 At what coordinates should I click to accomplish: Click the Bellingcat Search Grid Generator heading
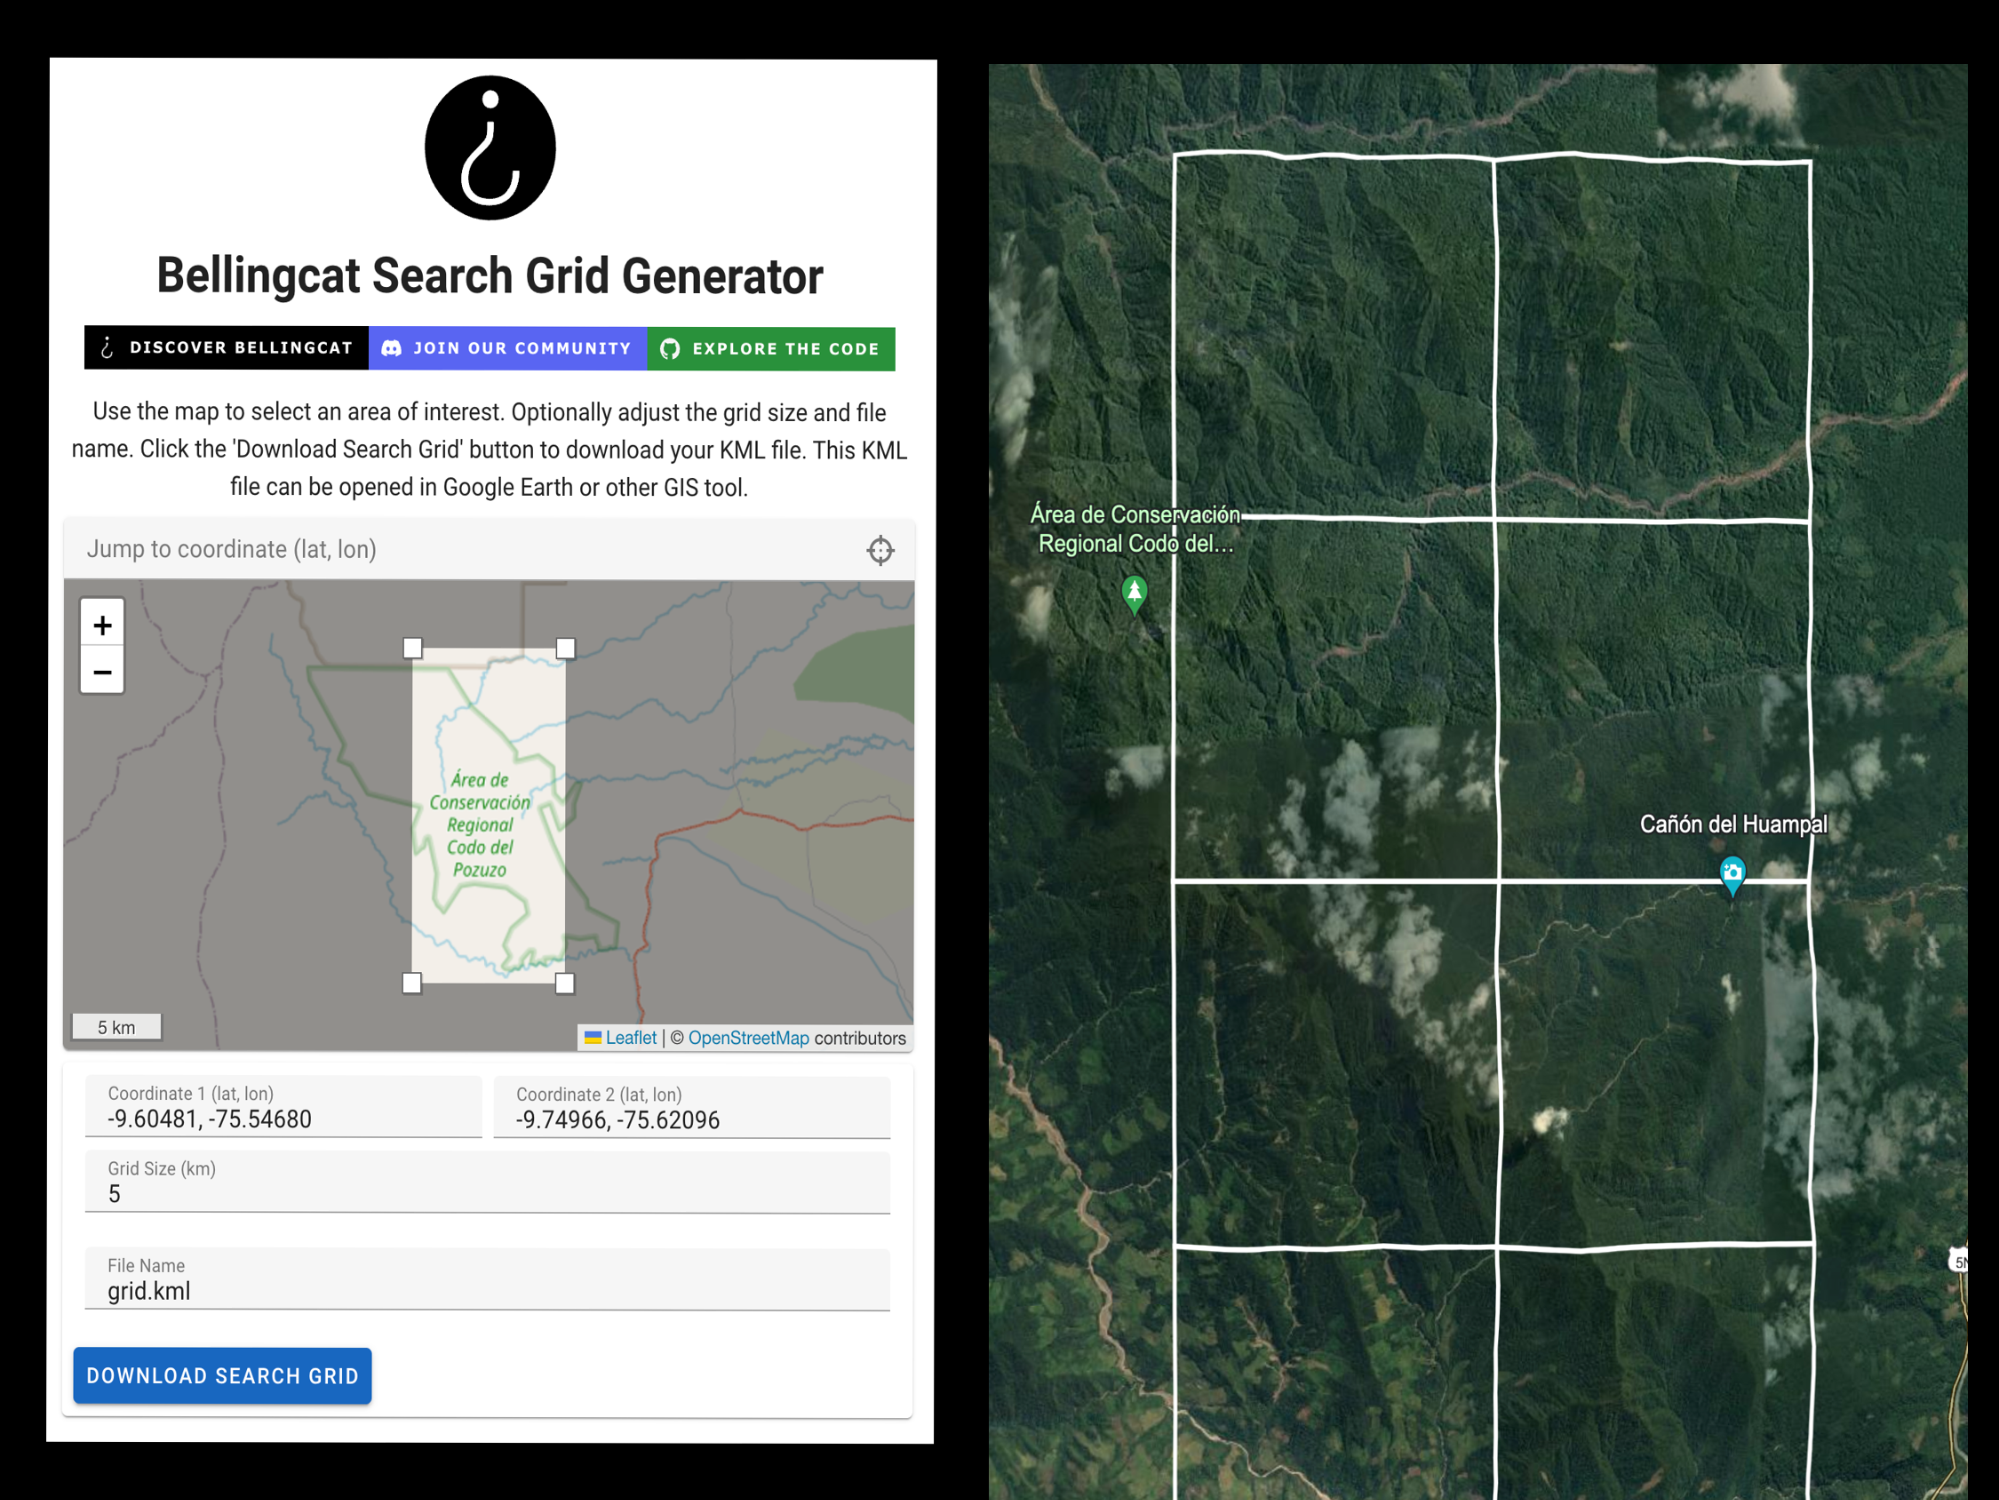pos(490,276)
